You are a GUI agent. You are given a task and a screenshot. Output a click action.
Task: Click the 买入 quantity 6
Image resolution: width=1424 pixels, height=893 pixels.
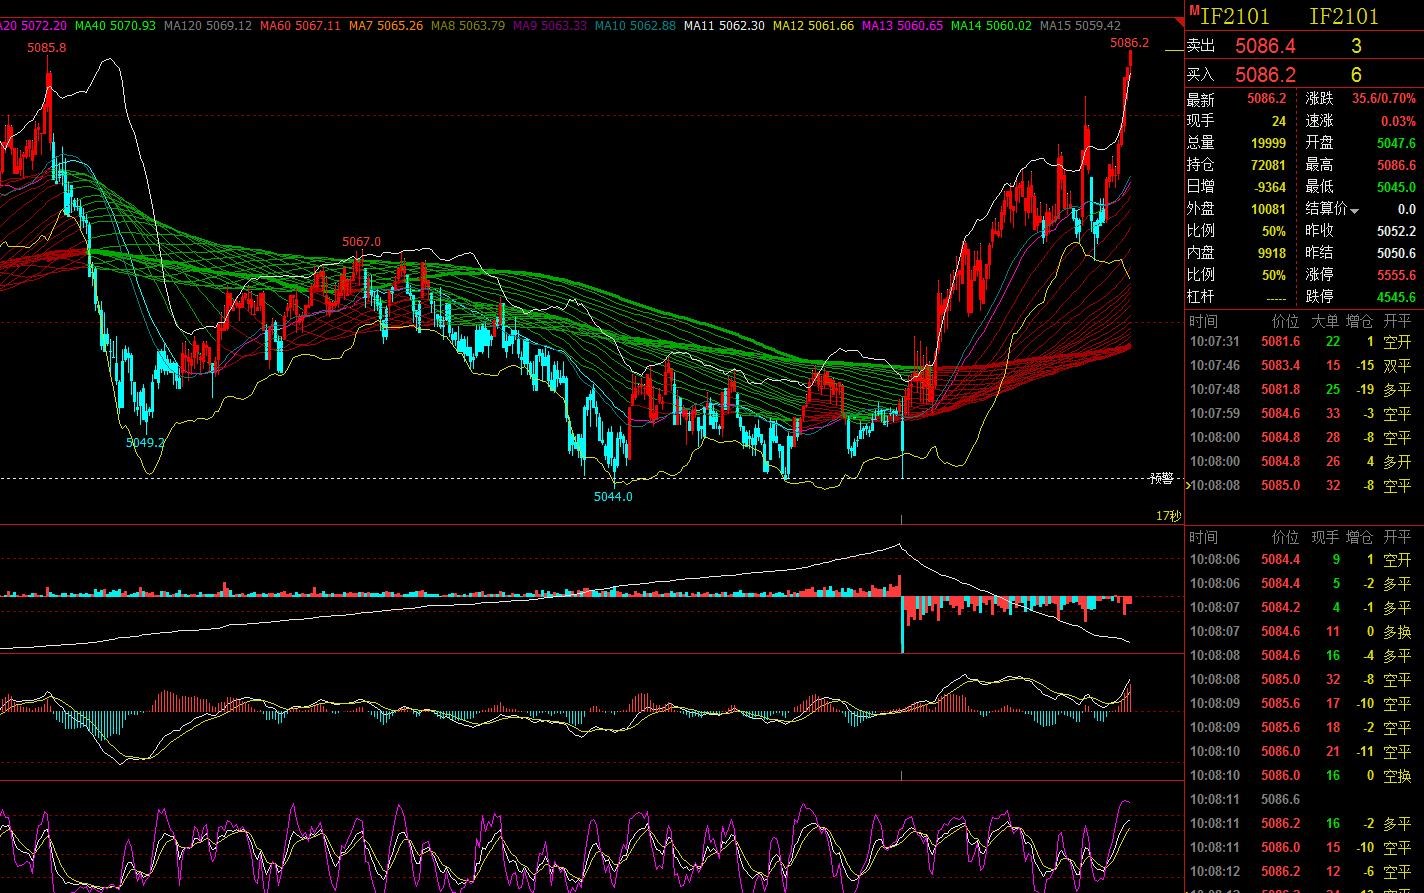[1356, 75]
